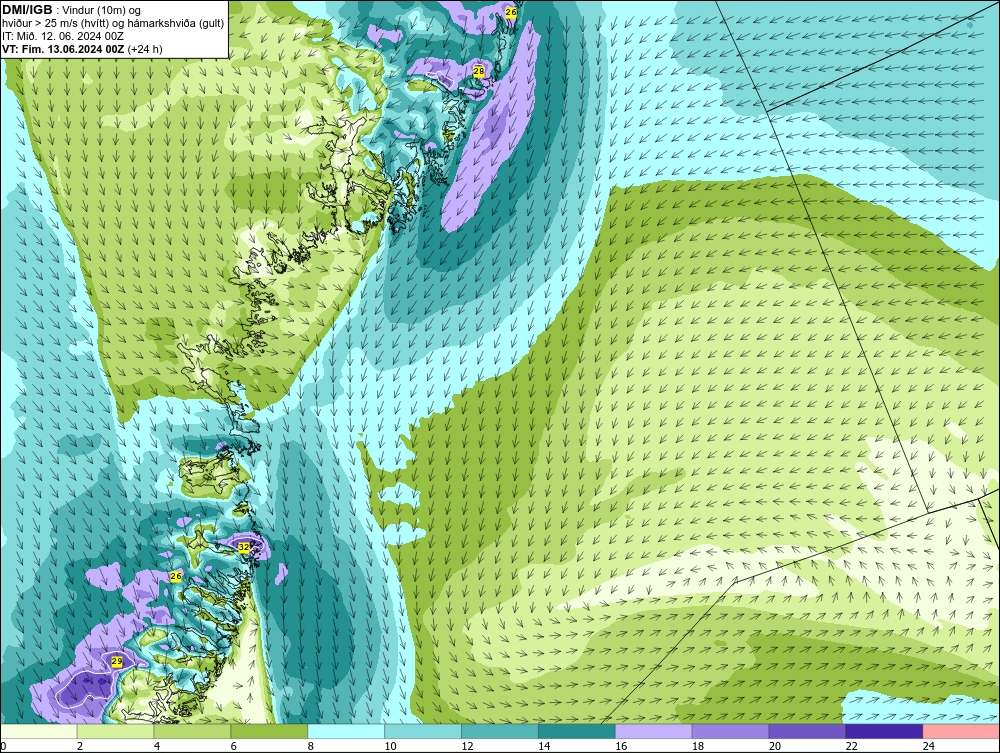The width and height of the screenshot is (1000, 753).
Task: Select the pale cyan 8–10 m/s legend swatch
Action: pyautogui.click(x=346, y=731)
